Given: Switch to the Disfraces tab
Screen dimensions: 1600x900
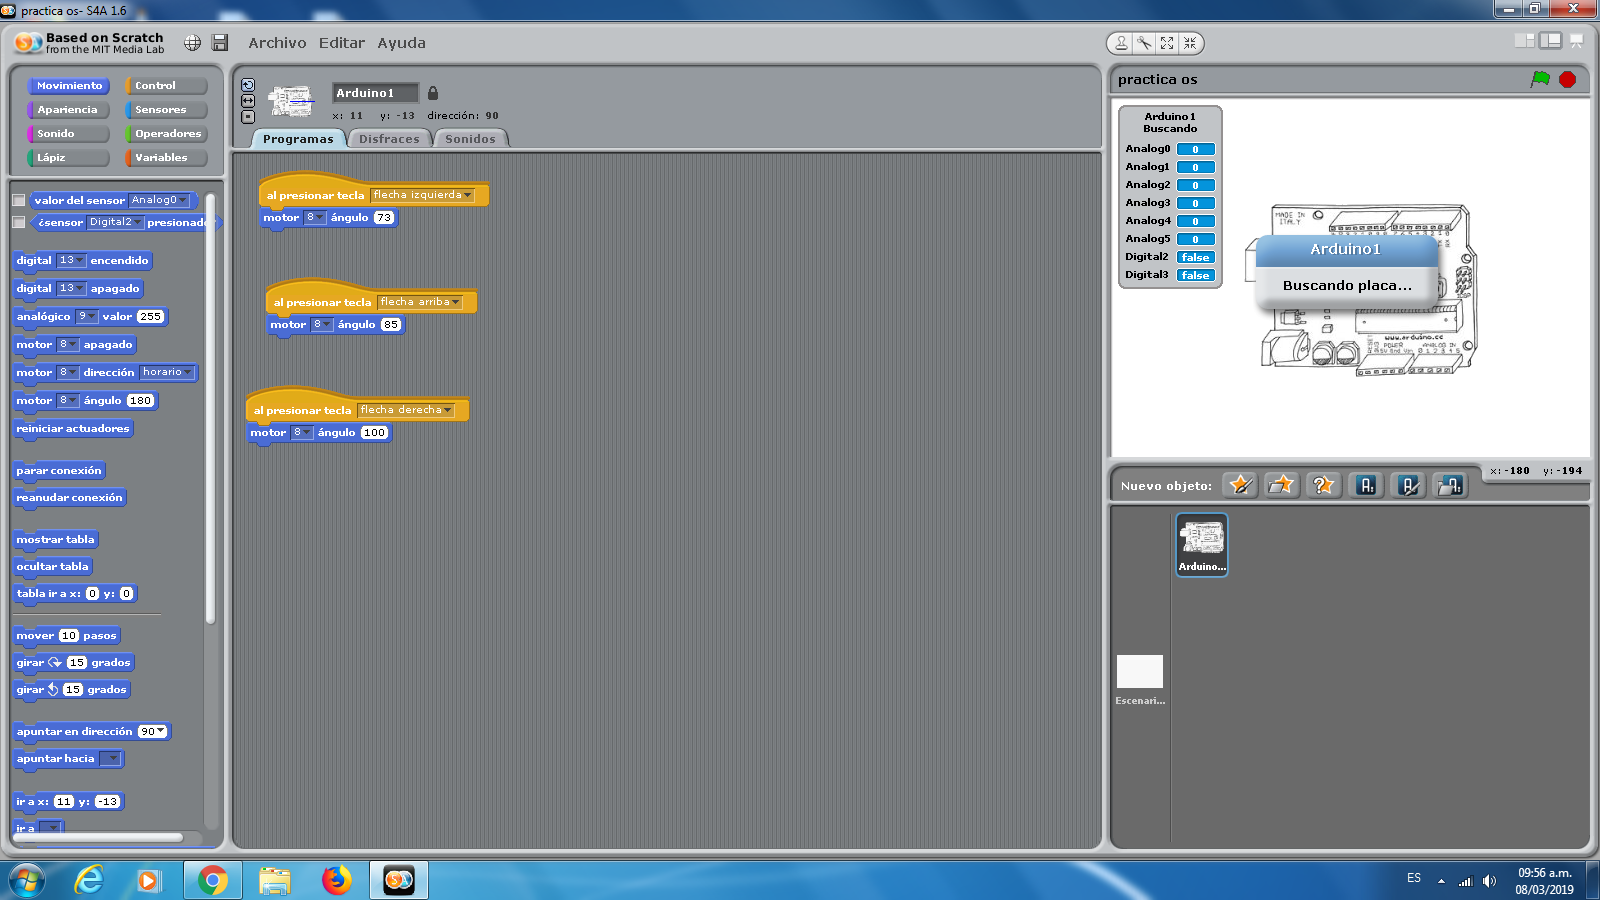Looking at the screenshot, I should point(389,139).
